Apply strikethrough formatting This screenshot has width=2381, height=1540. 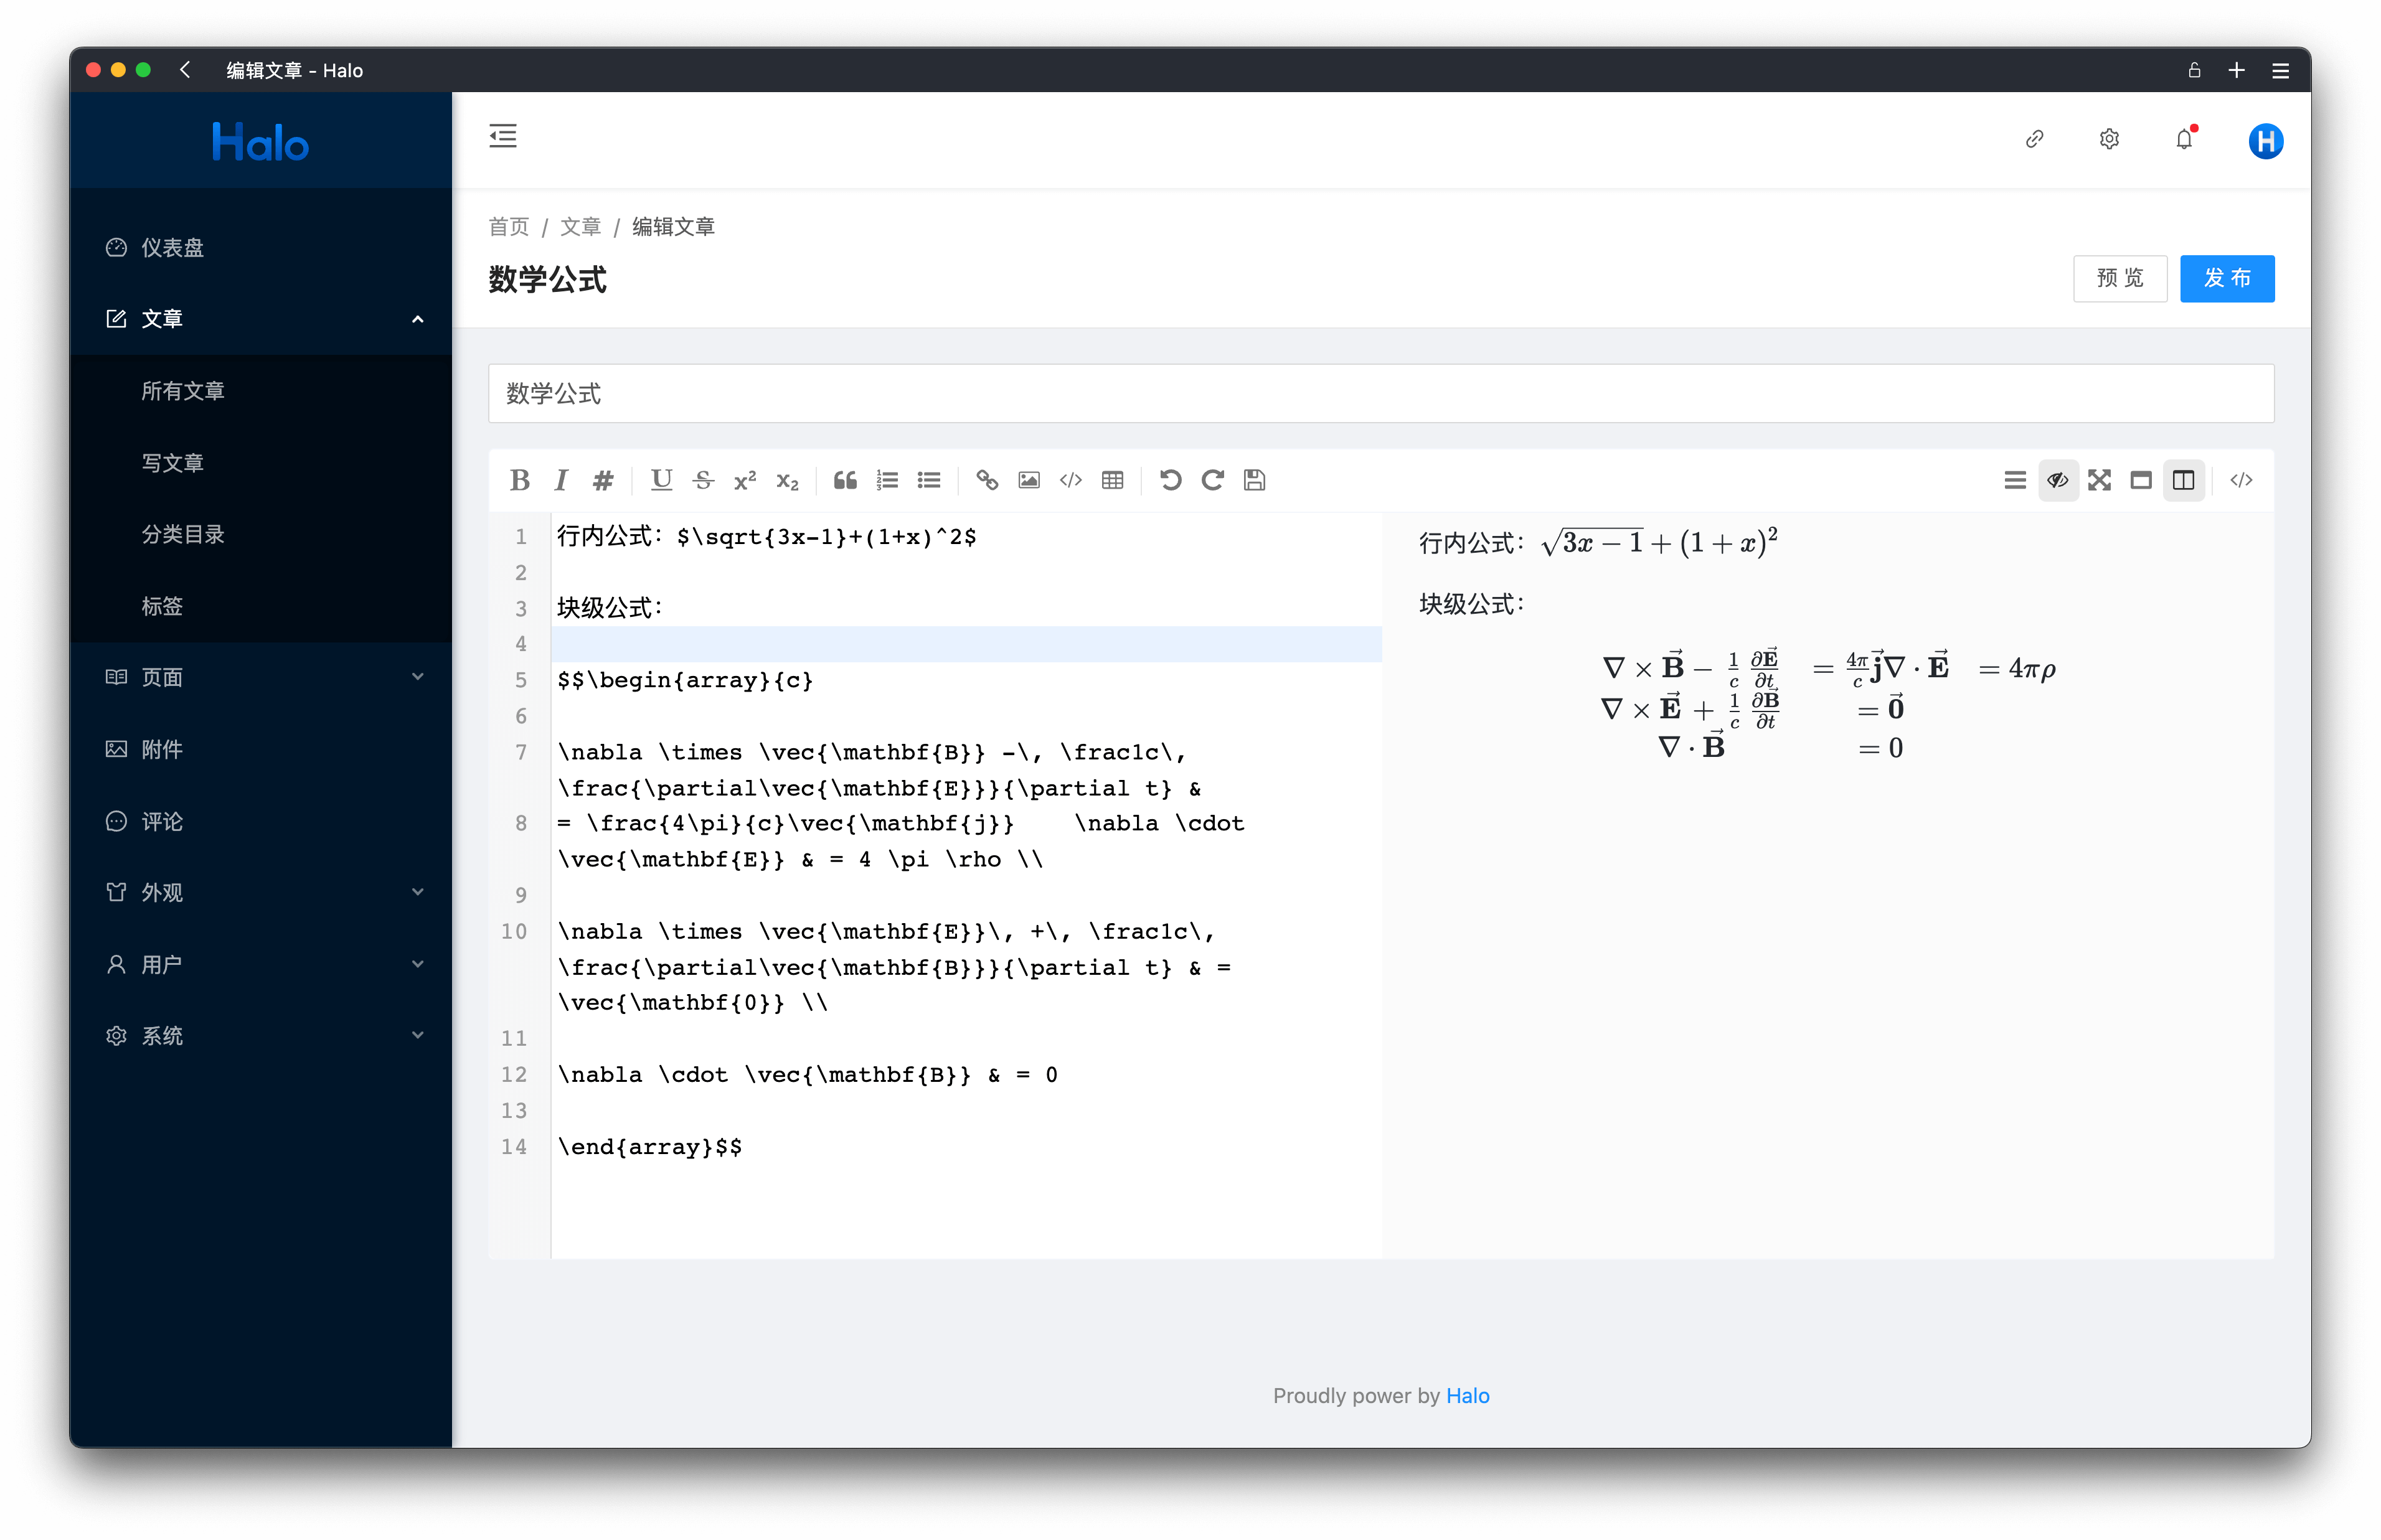click(703, 480)
